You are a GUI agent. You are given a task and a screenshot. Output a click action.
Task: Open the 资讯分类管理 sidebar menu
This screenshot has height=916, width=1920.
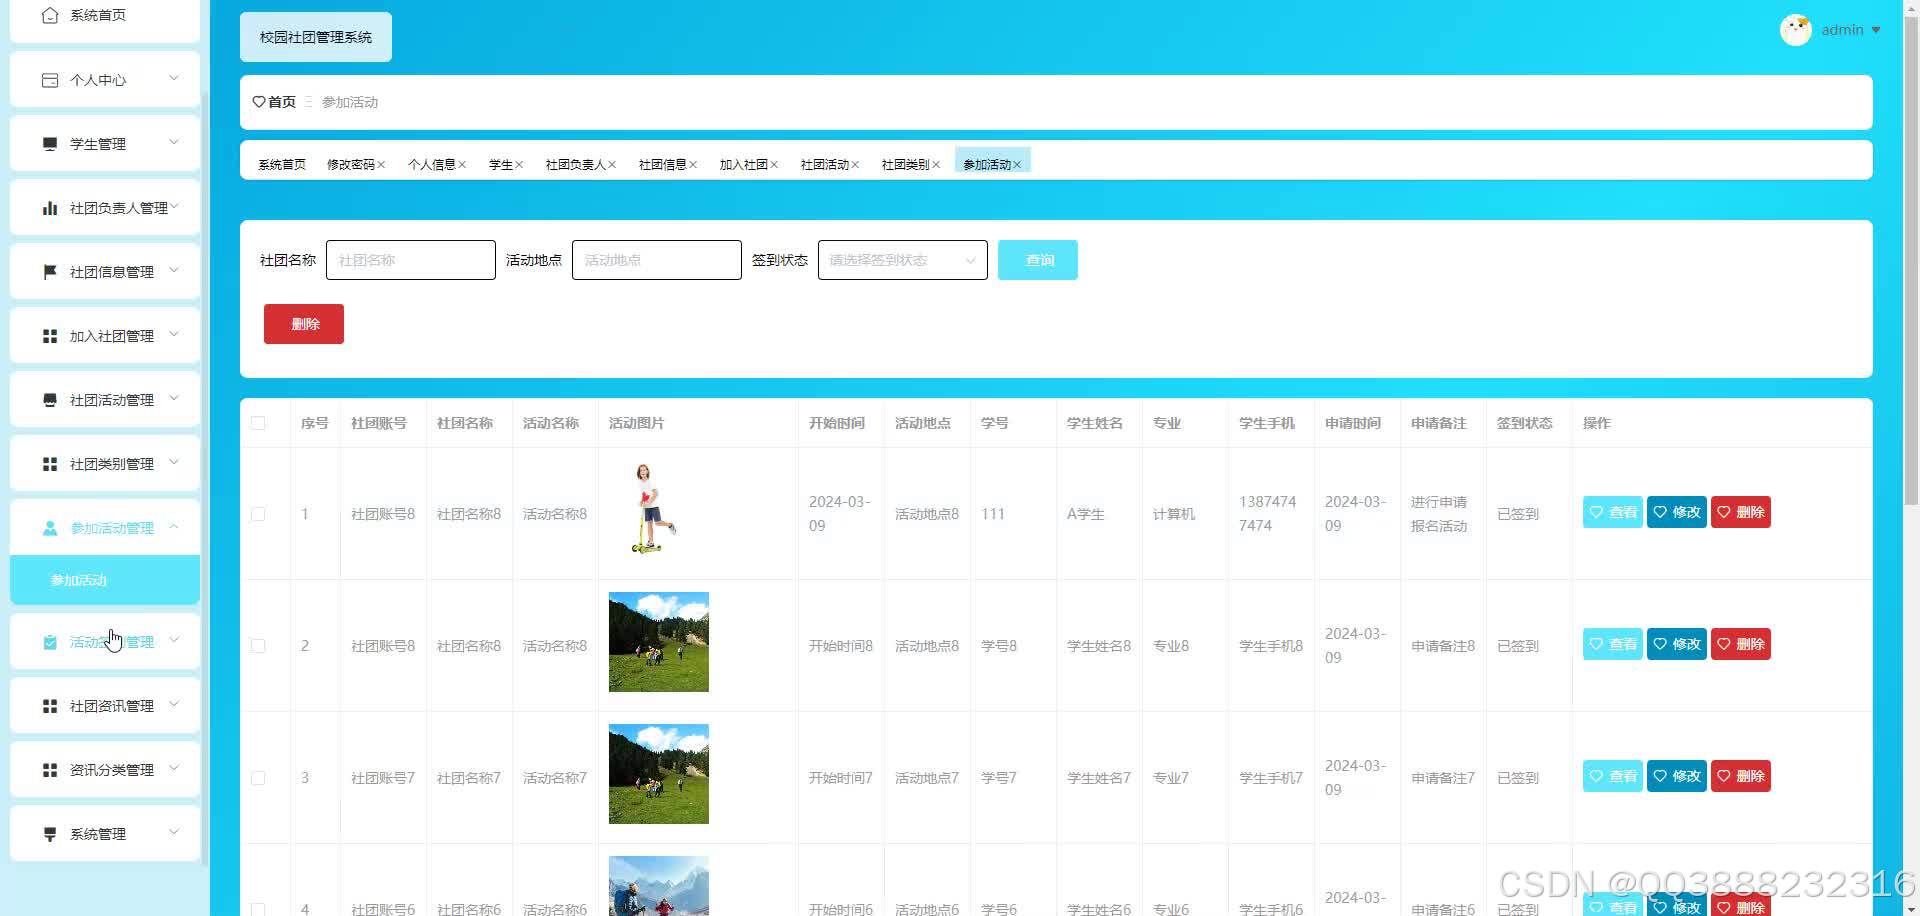tap(105, 770)
